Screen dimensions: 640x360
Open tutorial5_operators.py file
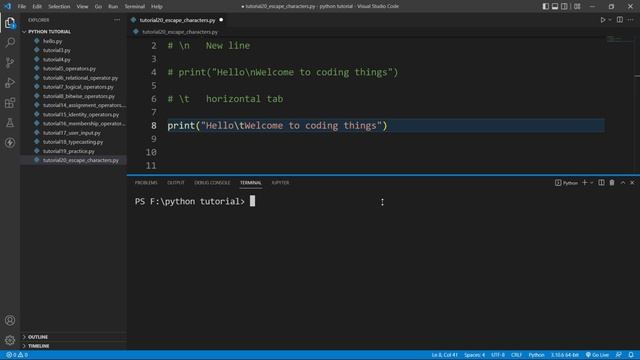click(69, 69)
